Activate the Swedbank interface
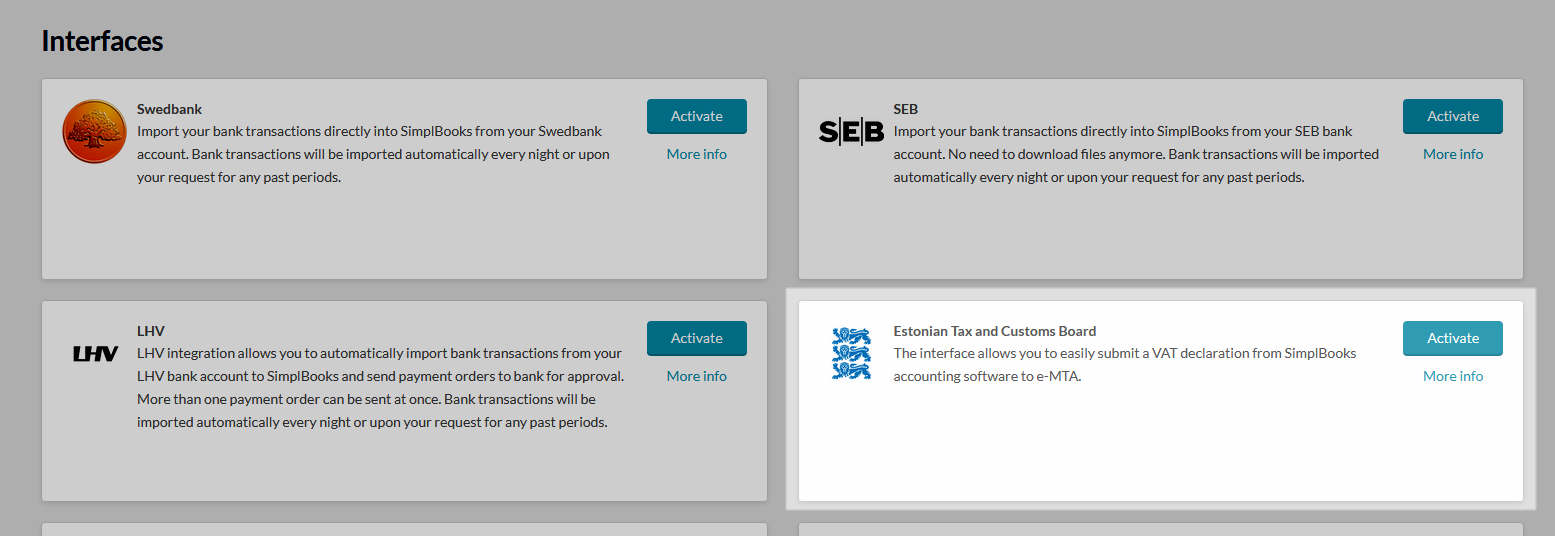This screenshot has width=1555, height=536. 697,116
